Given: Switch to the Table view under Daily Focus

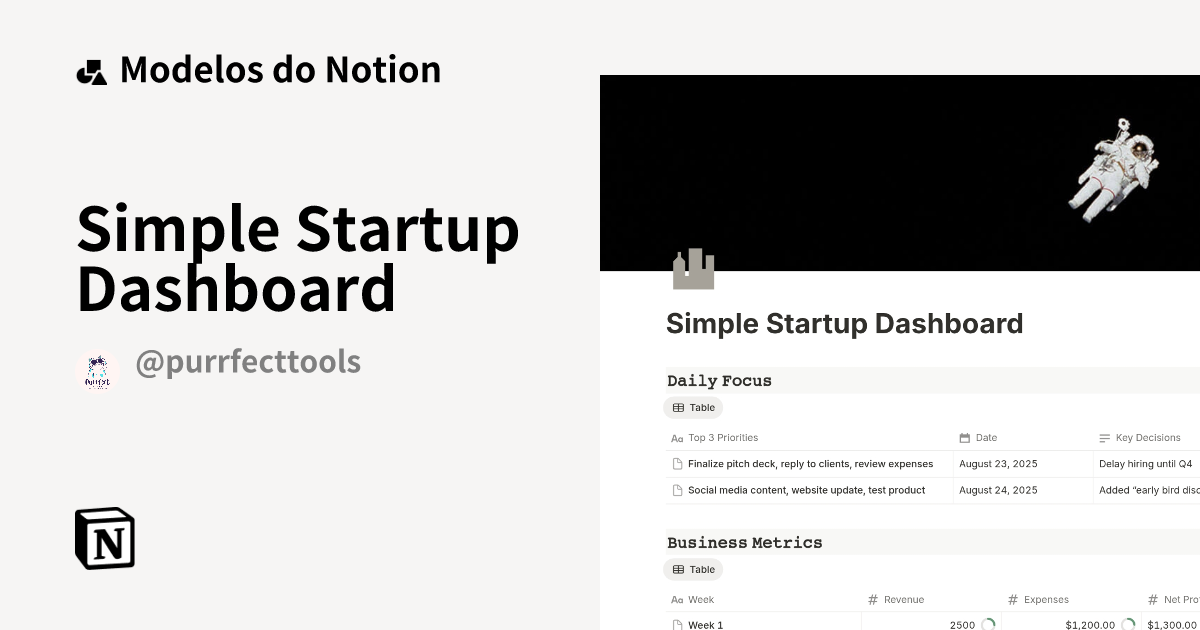Looking at the screenshot, I should [693, 407].
